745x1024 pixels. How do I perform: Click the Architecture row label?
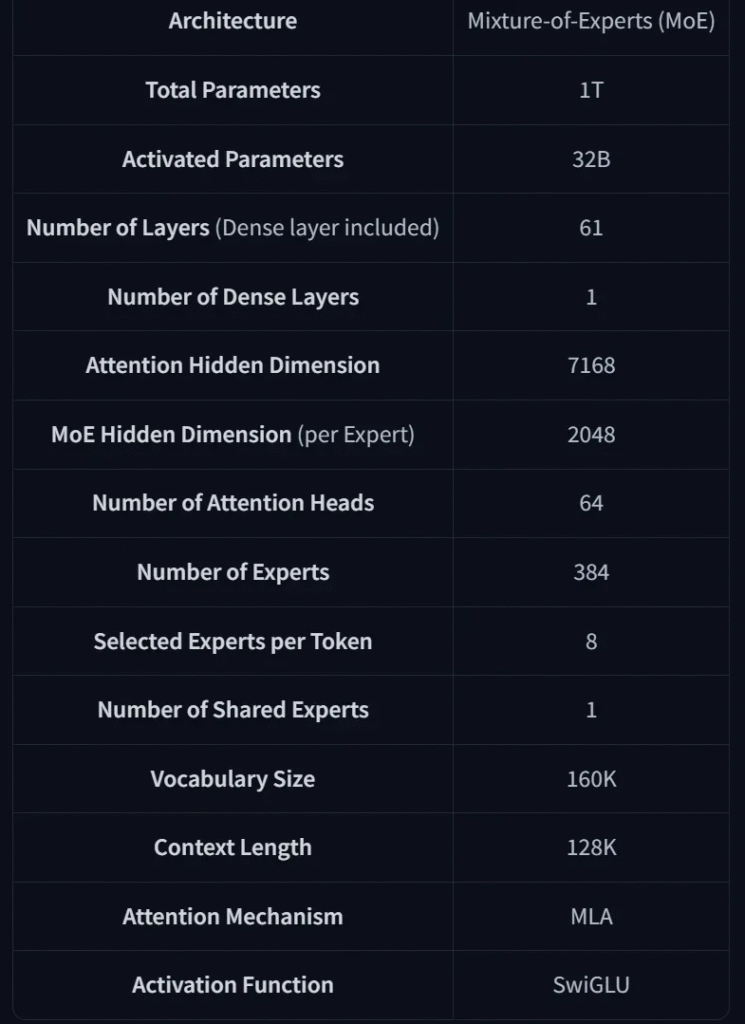point(232,21)
